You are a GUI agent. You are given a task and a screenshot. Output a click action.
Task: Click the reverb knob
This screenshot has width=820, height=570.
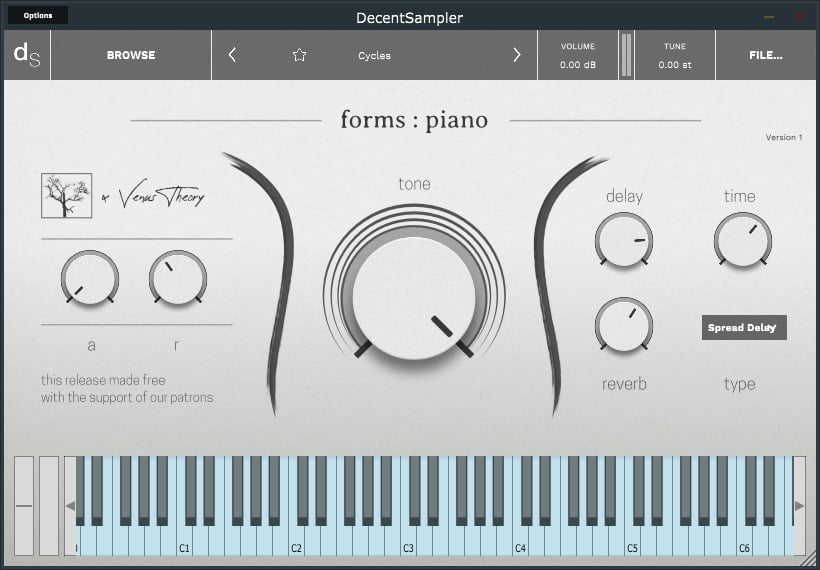pyautogui.click(x=624, y=324)
